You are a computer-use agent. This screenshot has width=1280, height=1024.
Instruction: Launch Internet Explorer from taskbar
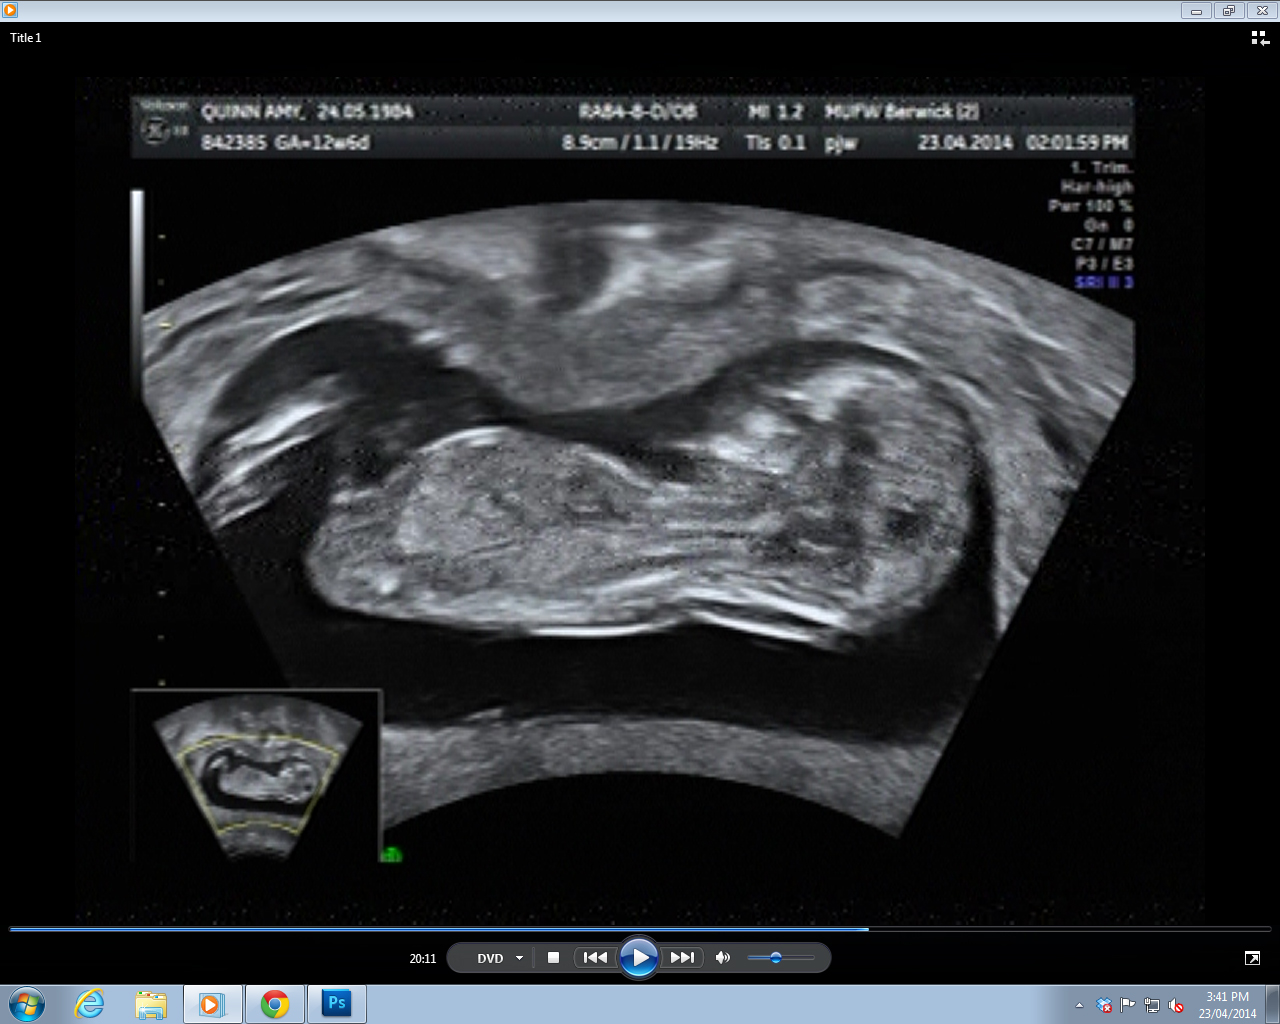pos(90,1004)
